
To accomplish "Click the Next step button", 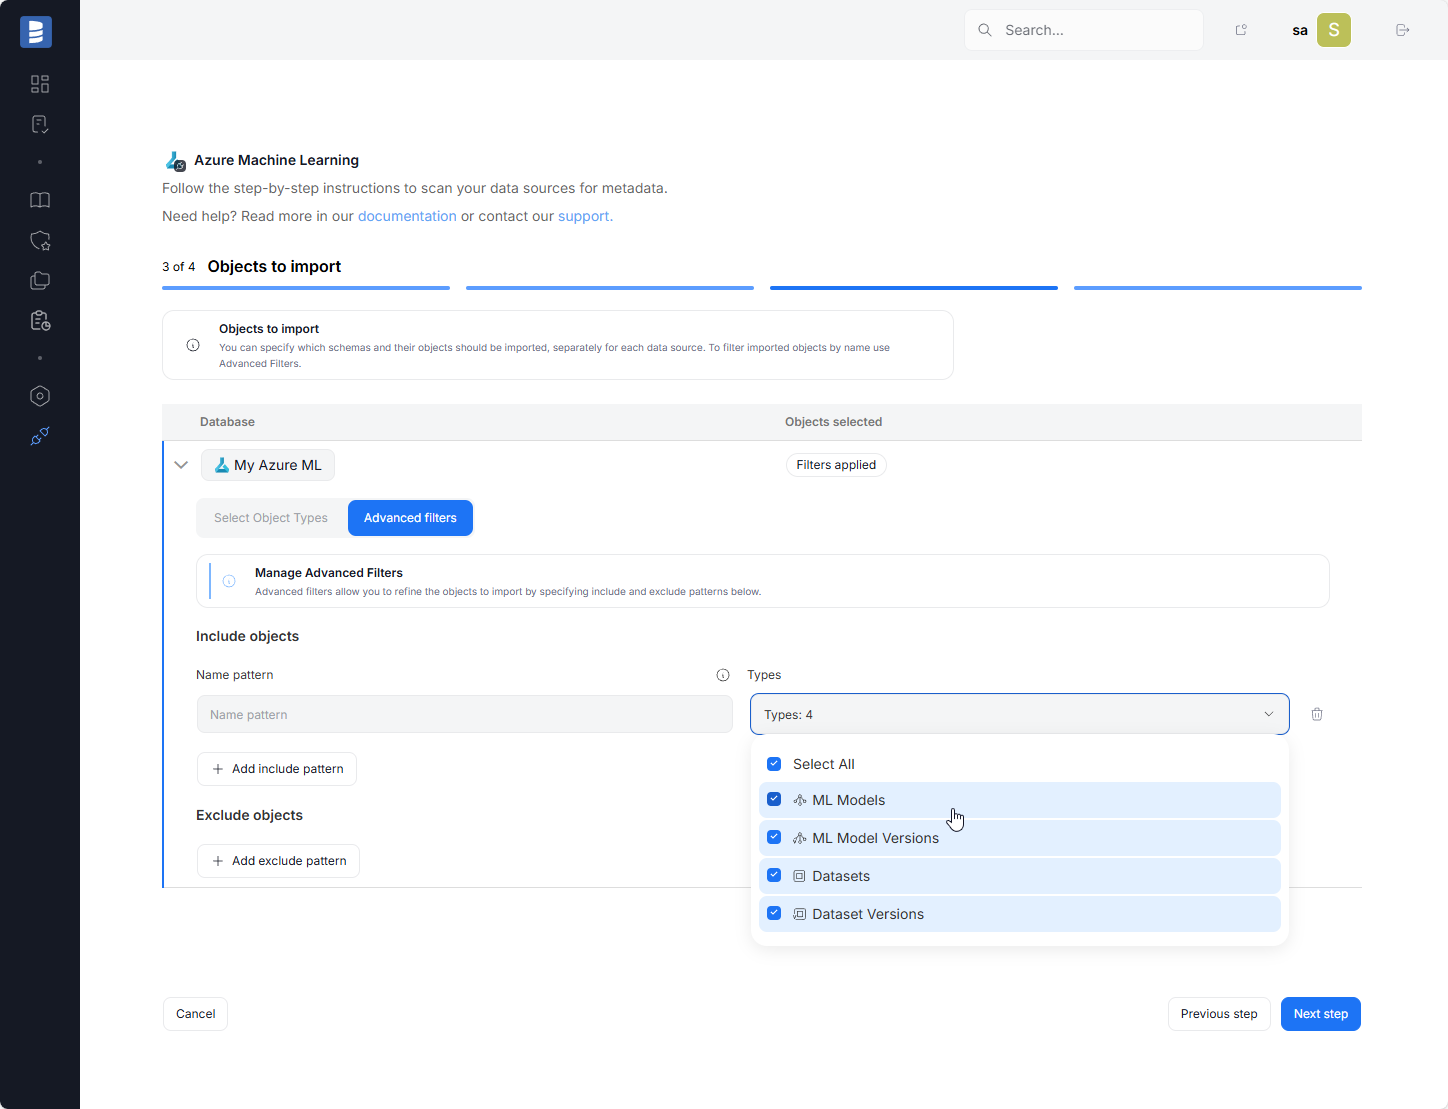I will pyautogui.click(x=1320, y=1013).
